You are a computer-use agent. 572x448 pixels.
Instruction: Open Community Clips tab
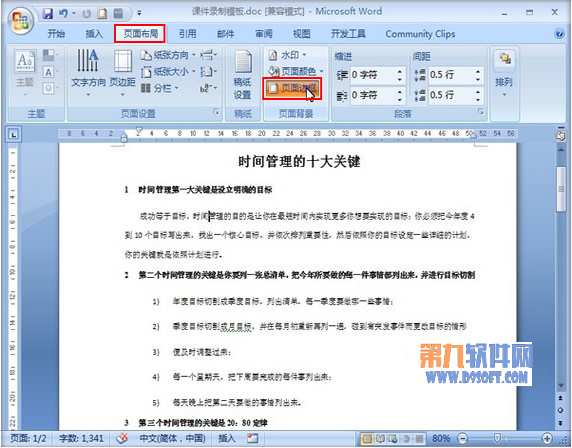(x=420, y=34)
